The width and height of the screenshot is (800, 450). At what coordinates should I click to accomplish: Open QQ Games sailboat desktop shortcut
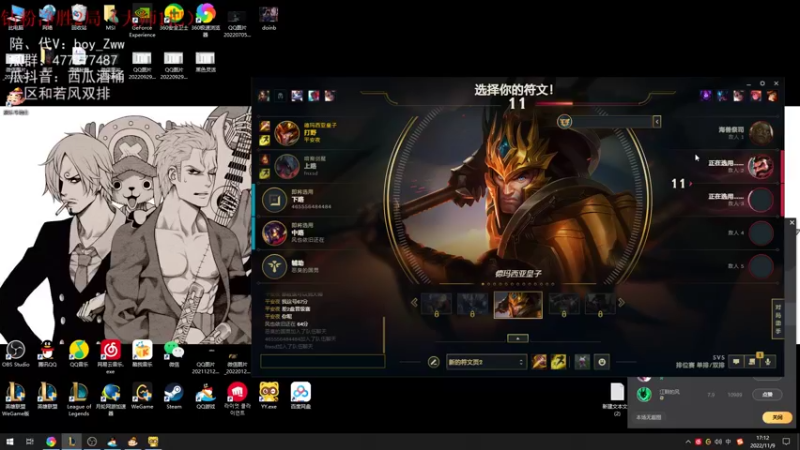tap(205, 396)
